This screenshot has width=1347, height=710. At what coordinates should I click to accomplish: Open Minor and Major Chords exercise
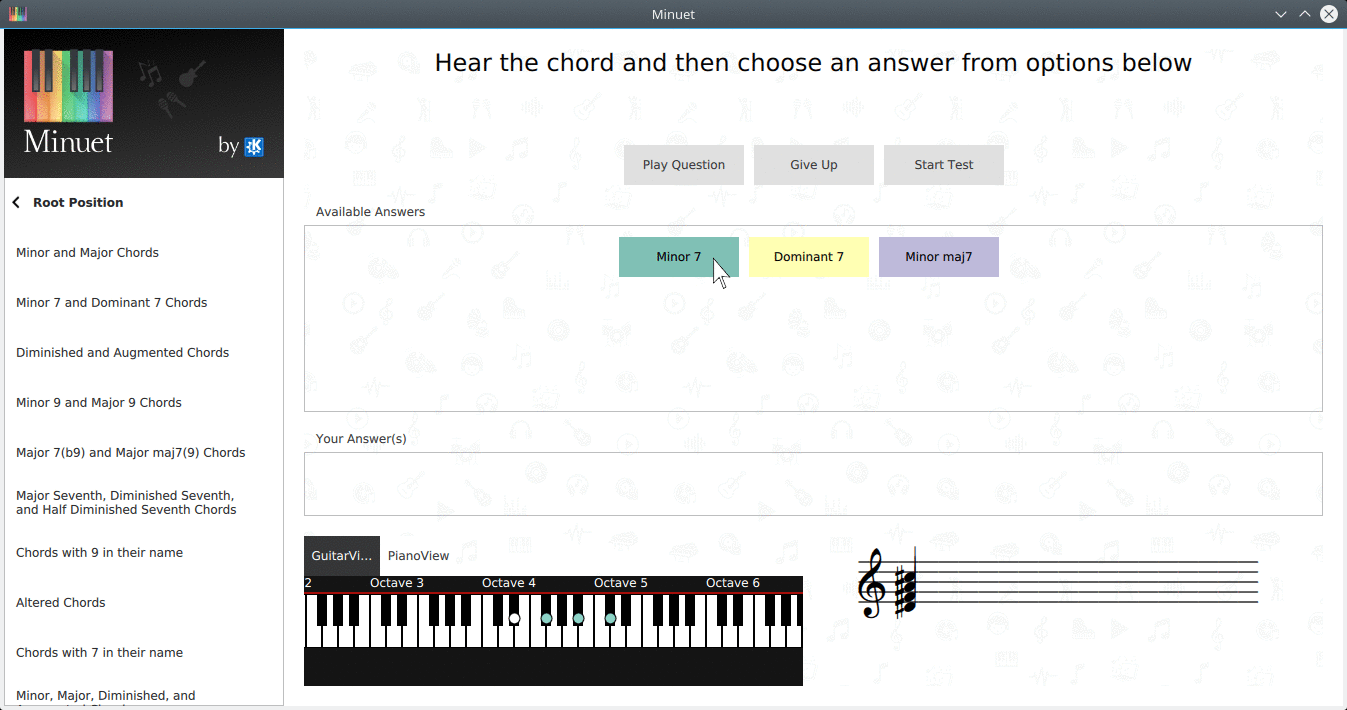coord(87,253)
